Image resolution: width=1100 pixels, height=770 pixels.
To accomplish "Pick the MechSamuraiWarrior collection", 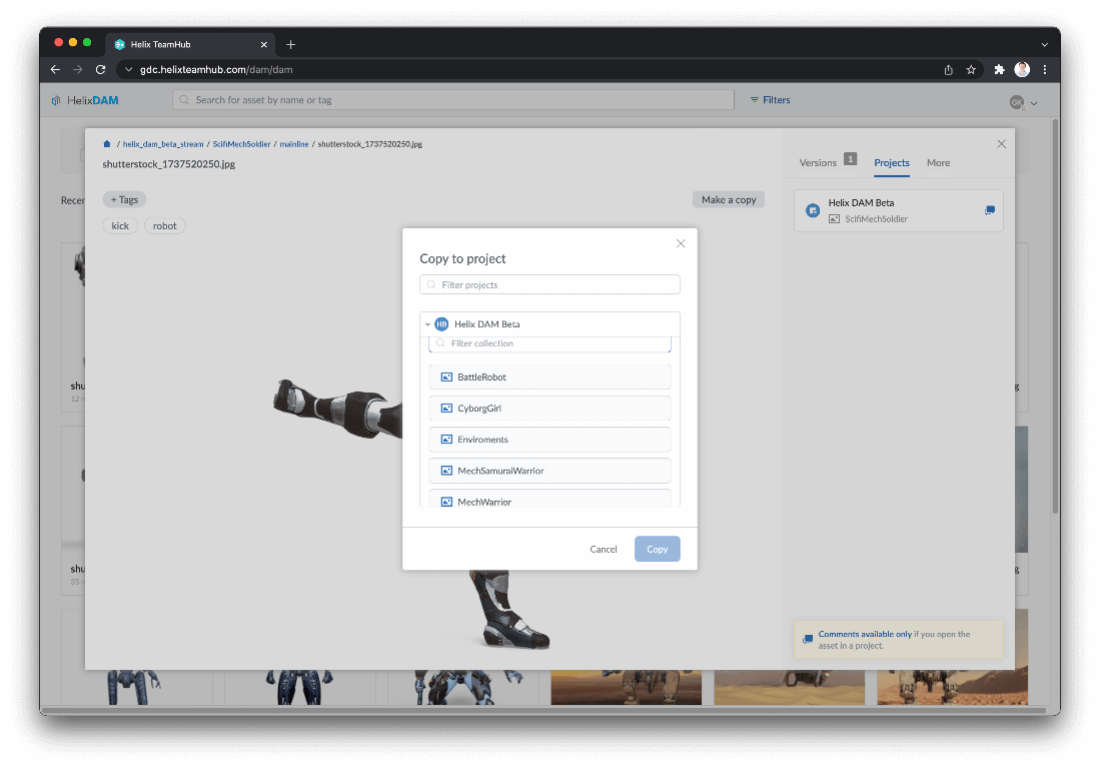I will (550, 471).
